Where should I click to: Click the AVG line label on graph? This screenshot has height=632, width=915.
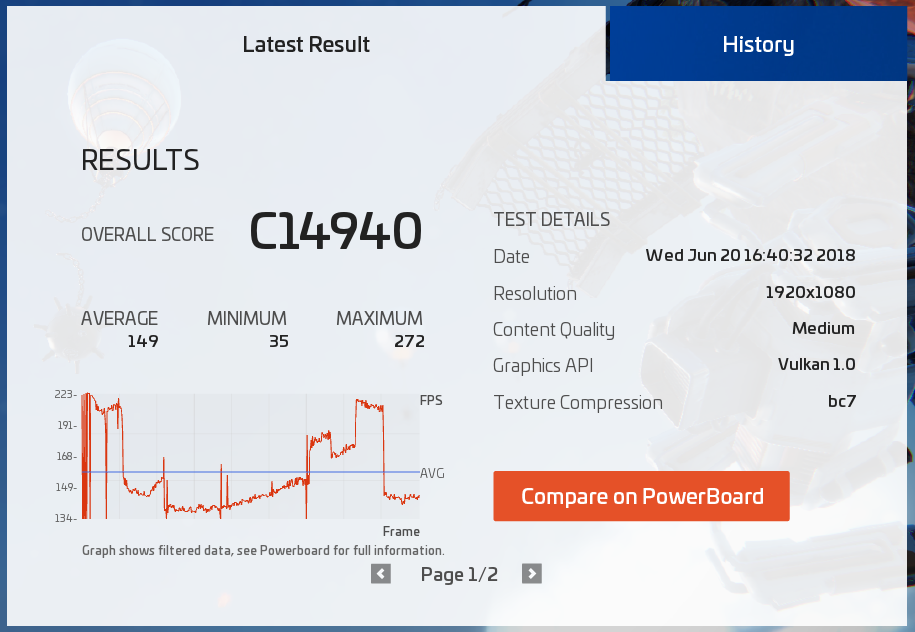pos(432,473)
